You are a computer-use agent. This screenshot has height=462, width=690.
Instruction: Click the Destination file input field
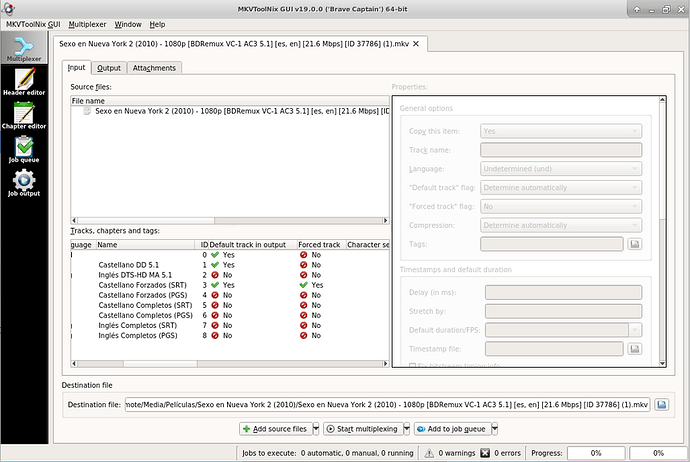(x=387, y=404)
